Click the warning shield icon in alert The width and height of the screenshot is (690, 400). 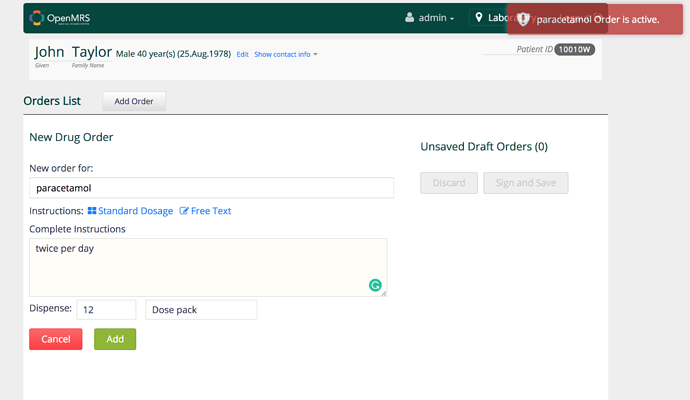523,19
